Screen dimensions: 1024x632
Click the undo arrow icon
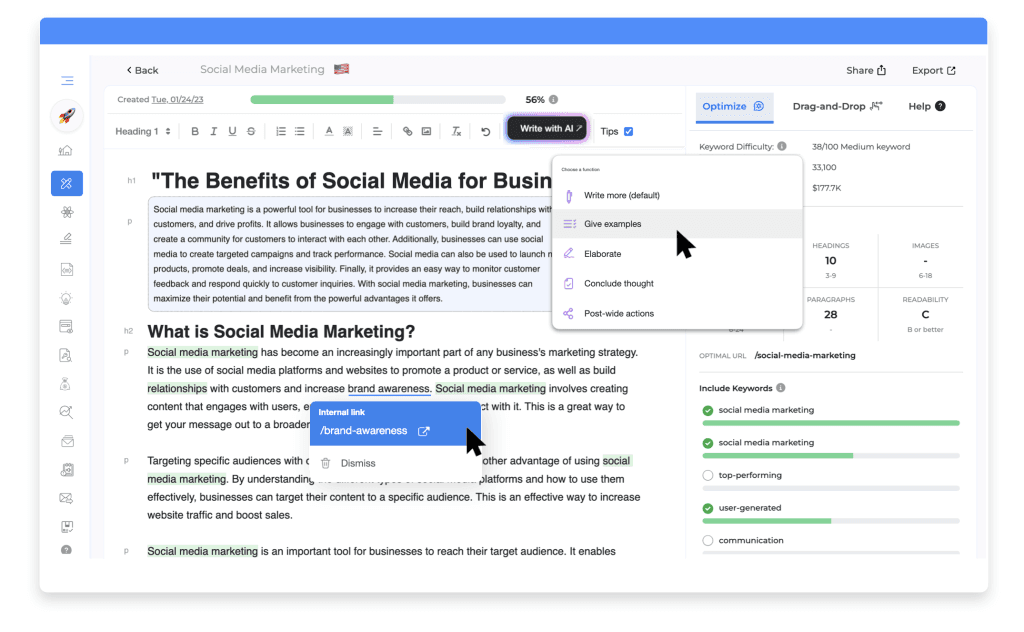[x=486, y=131]
